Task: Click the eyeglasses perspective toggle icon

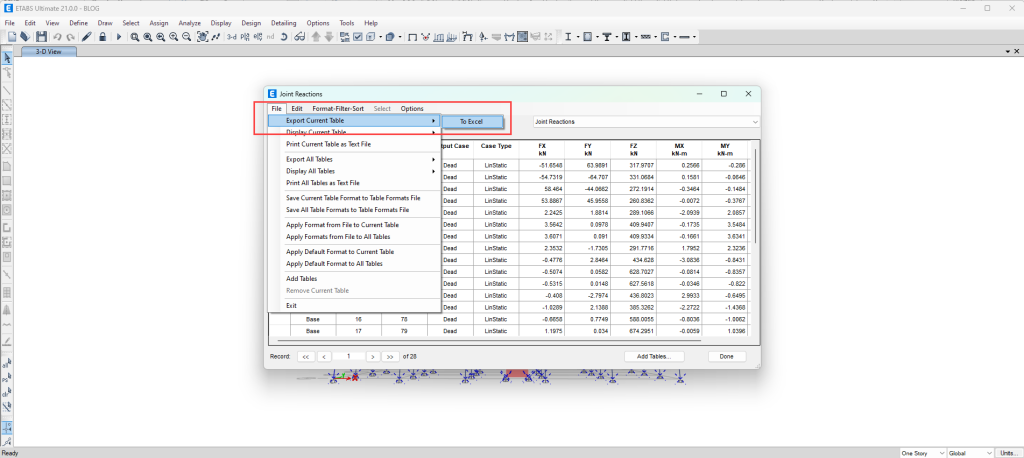Action: [x=300, y=37]
